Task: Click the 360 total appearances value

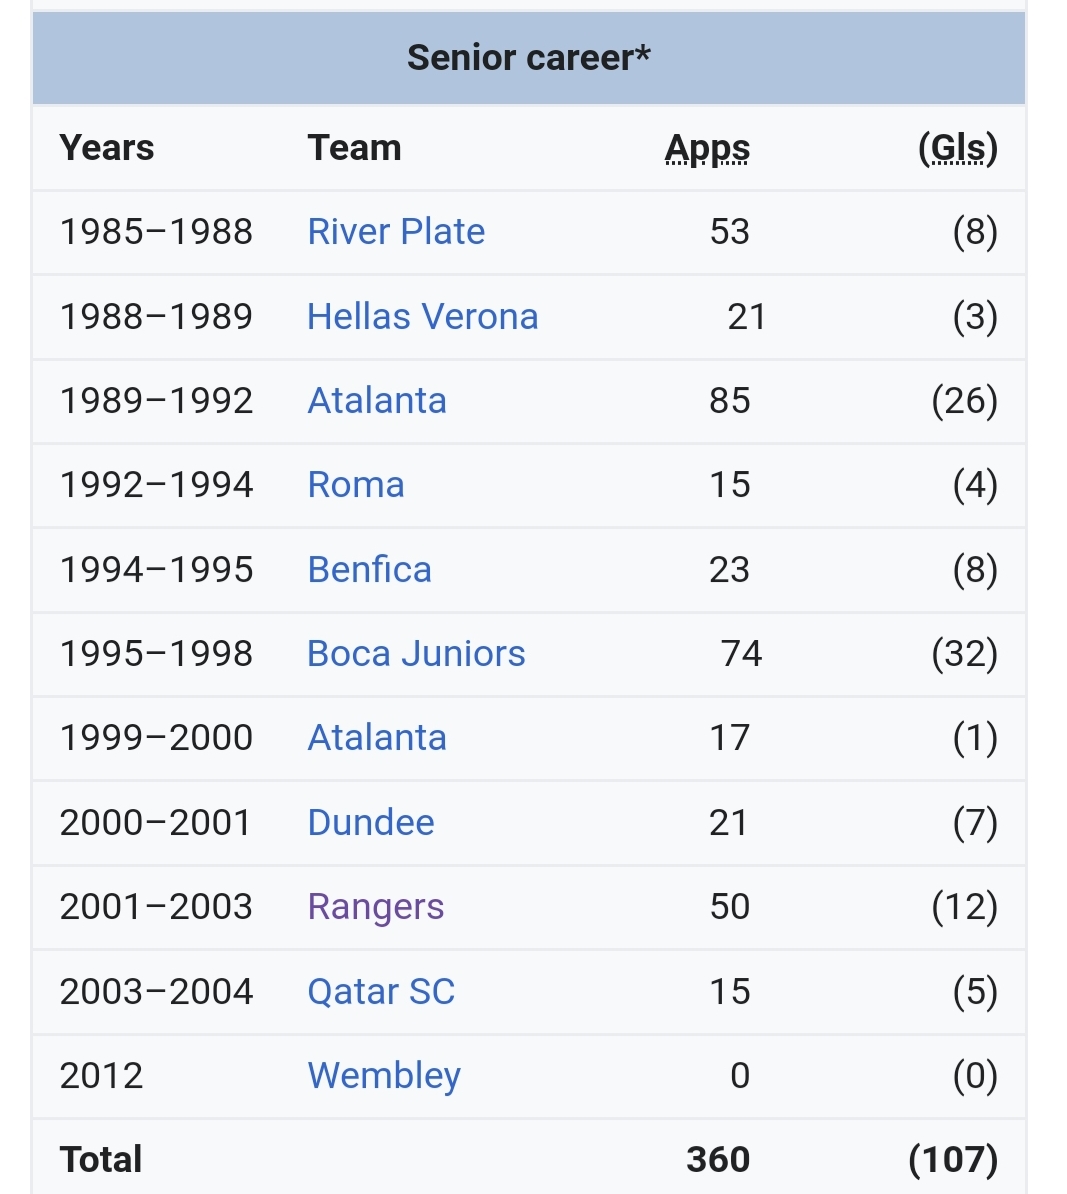Action: point(718,1160)
